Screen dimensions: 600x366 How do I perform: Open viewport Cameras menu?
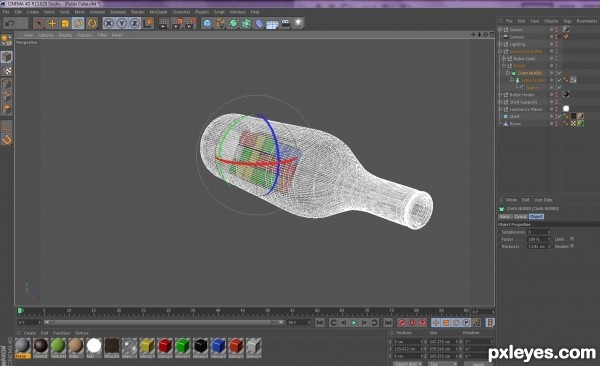[x=46, y=35]
